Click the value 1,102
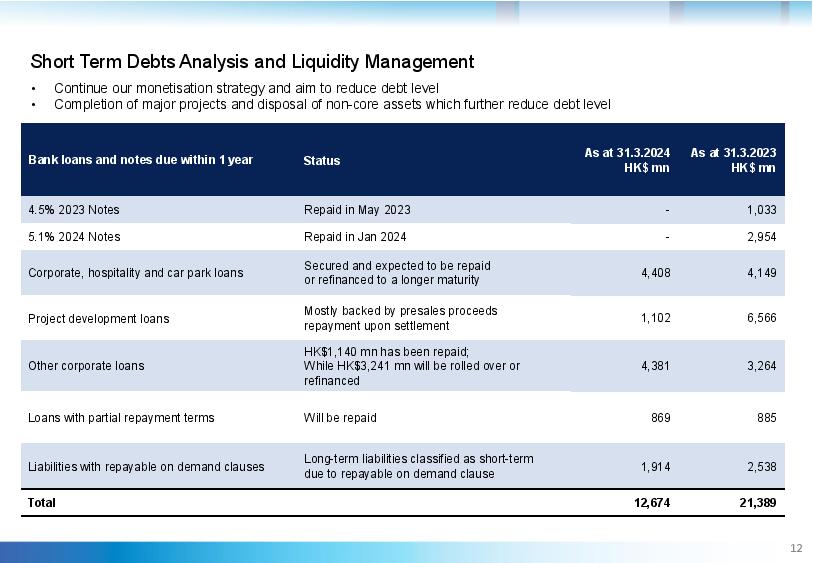 (656, 318)
